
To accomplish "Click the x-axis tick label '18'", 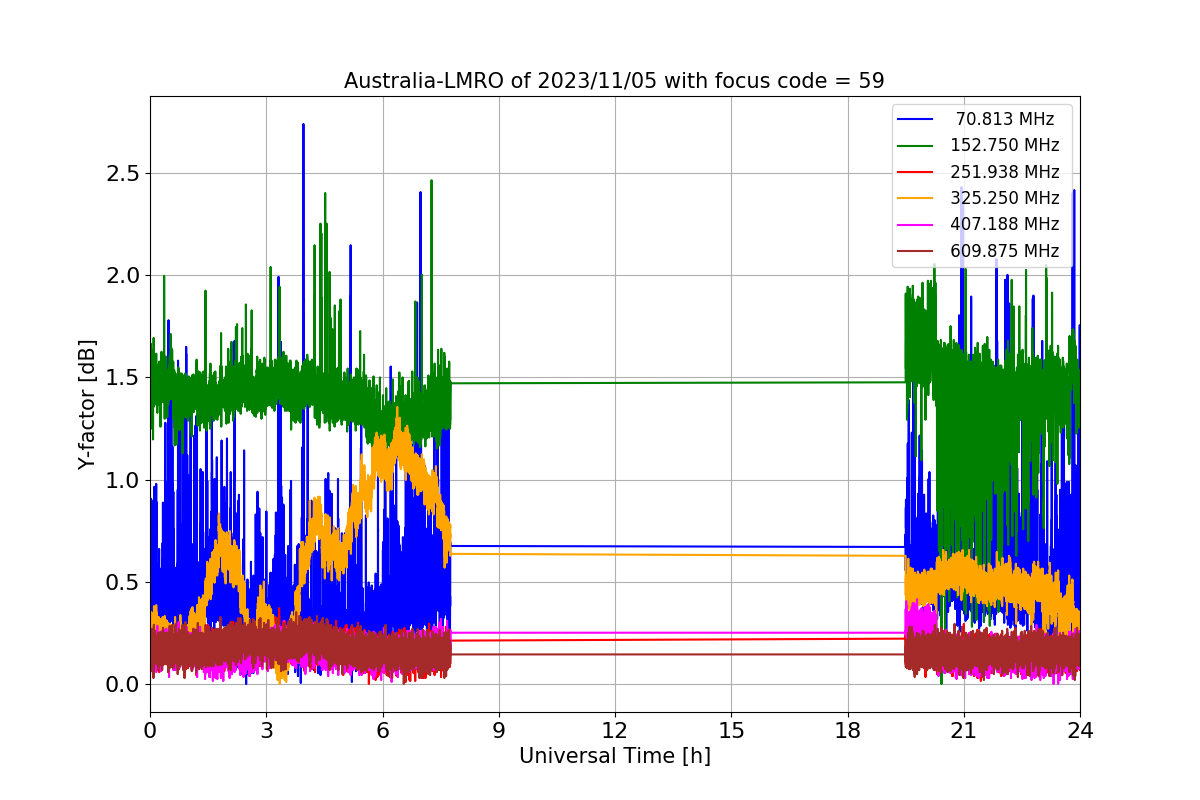I will pos(847,730).
